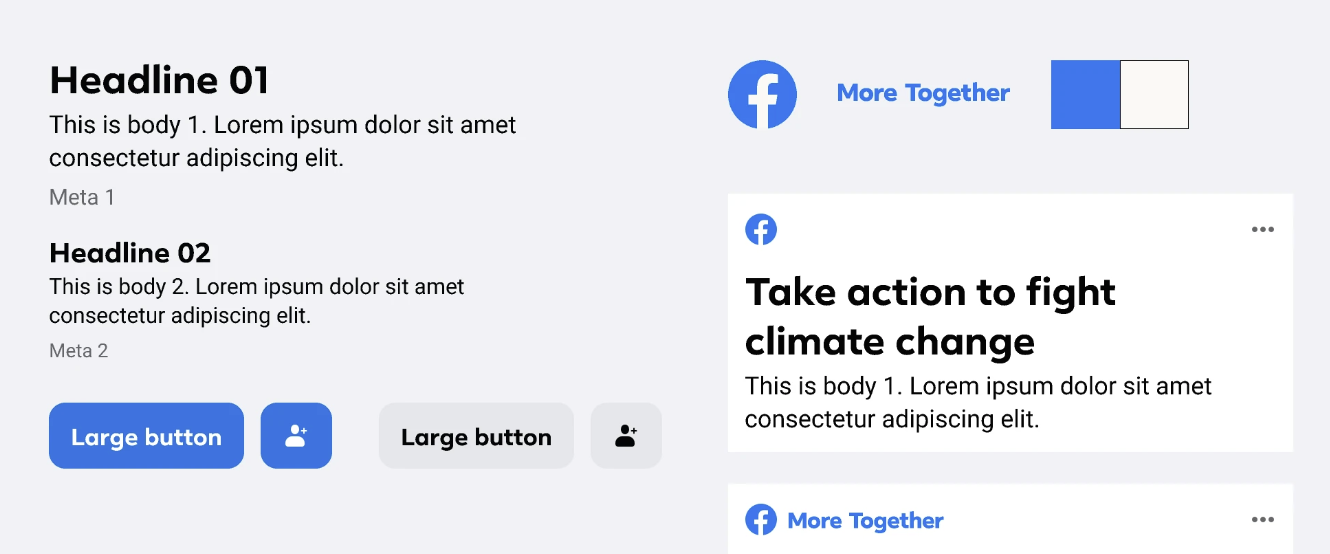
Task: Click the blue add-friend icon button
Action: (296, 436)
